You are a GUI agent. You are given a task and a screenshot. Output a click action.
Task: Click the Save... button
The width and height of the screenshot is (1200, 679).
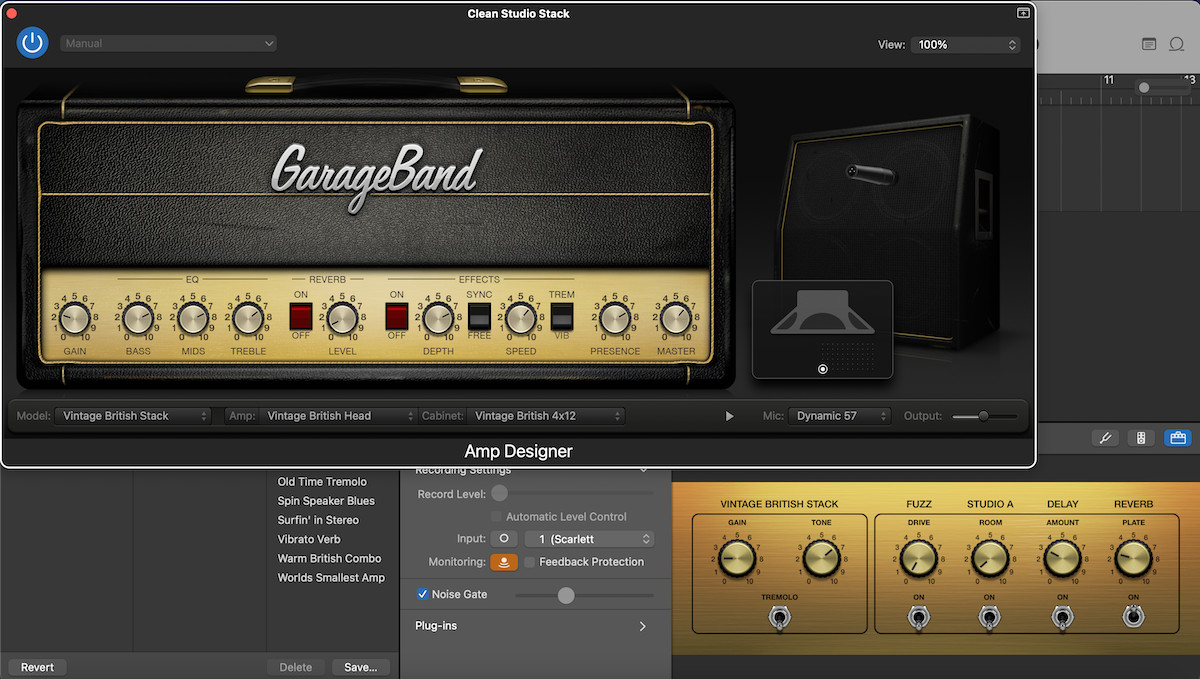(x=361, y=667)
